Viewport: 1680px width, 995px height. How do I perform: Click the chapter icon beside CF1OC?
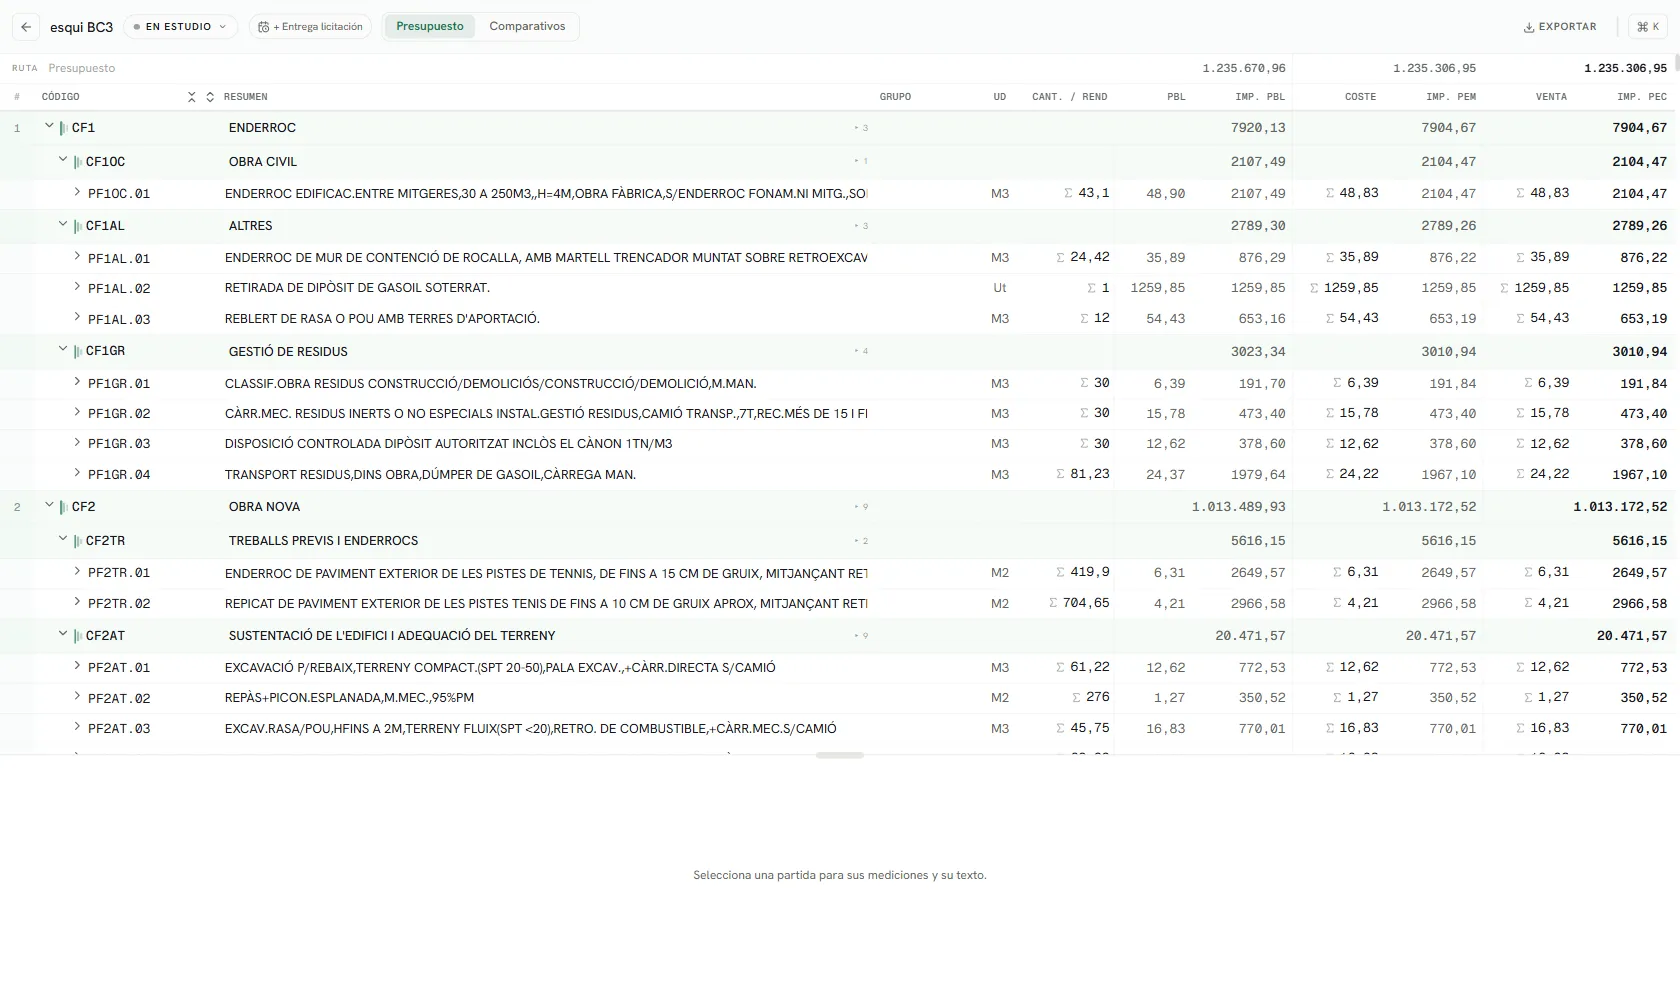click(78, 162)
